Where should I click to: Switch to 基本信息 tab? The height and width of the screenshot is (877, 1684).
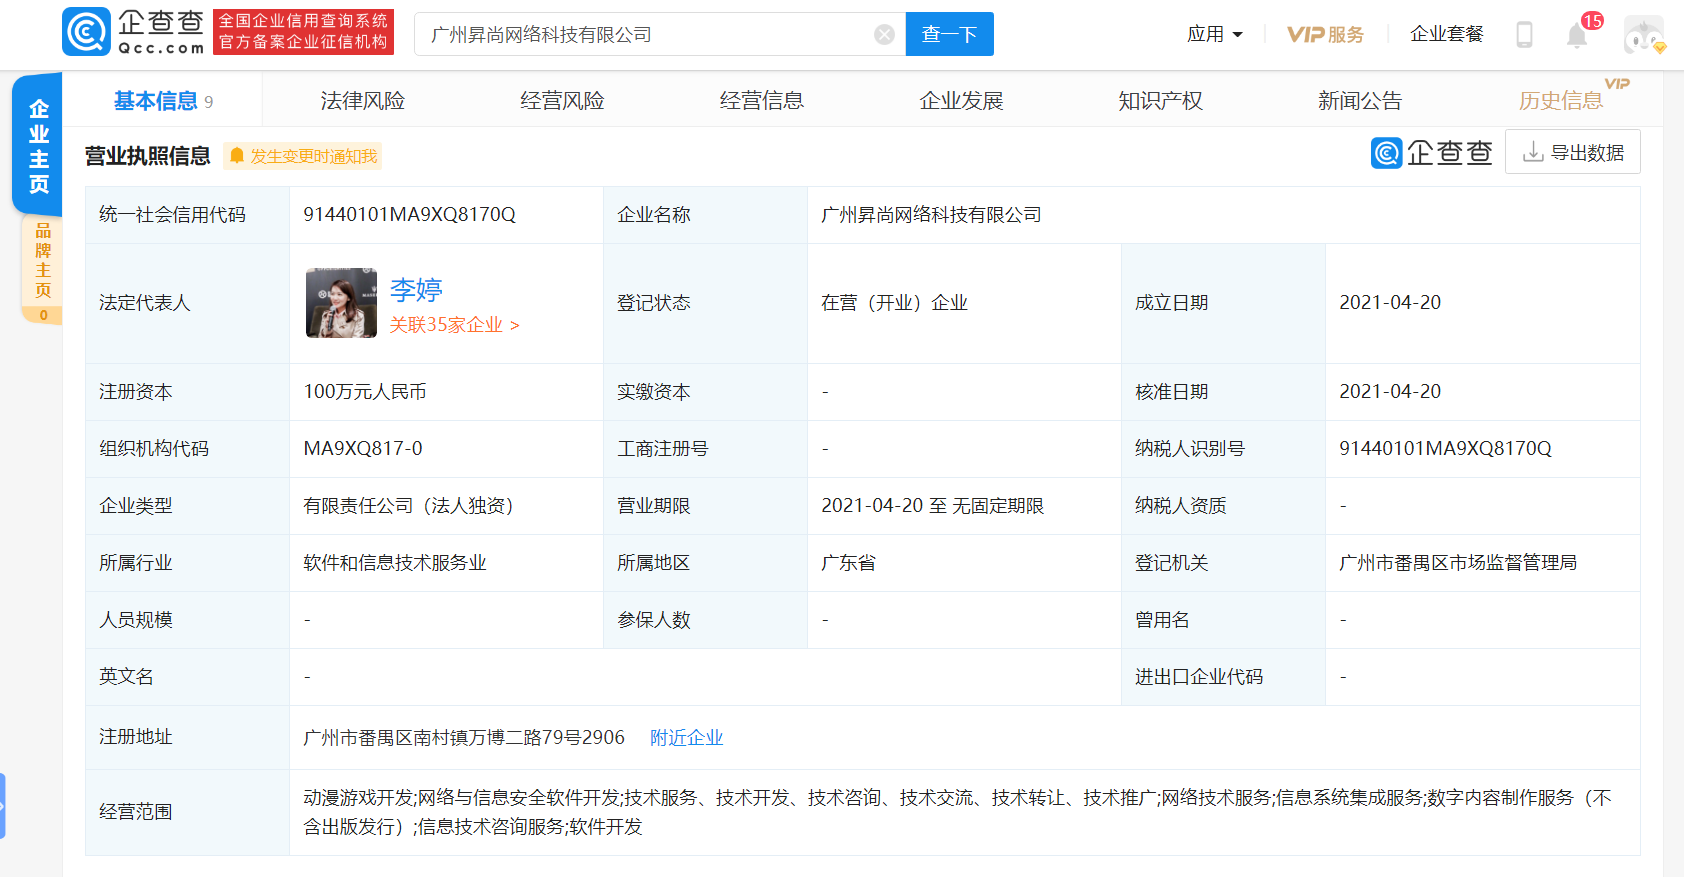(x=163, y=100)
